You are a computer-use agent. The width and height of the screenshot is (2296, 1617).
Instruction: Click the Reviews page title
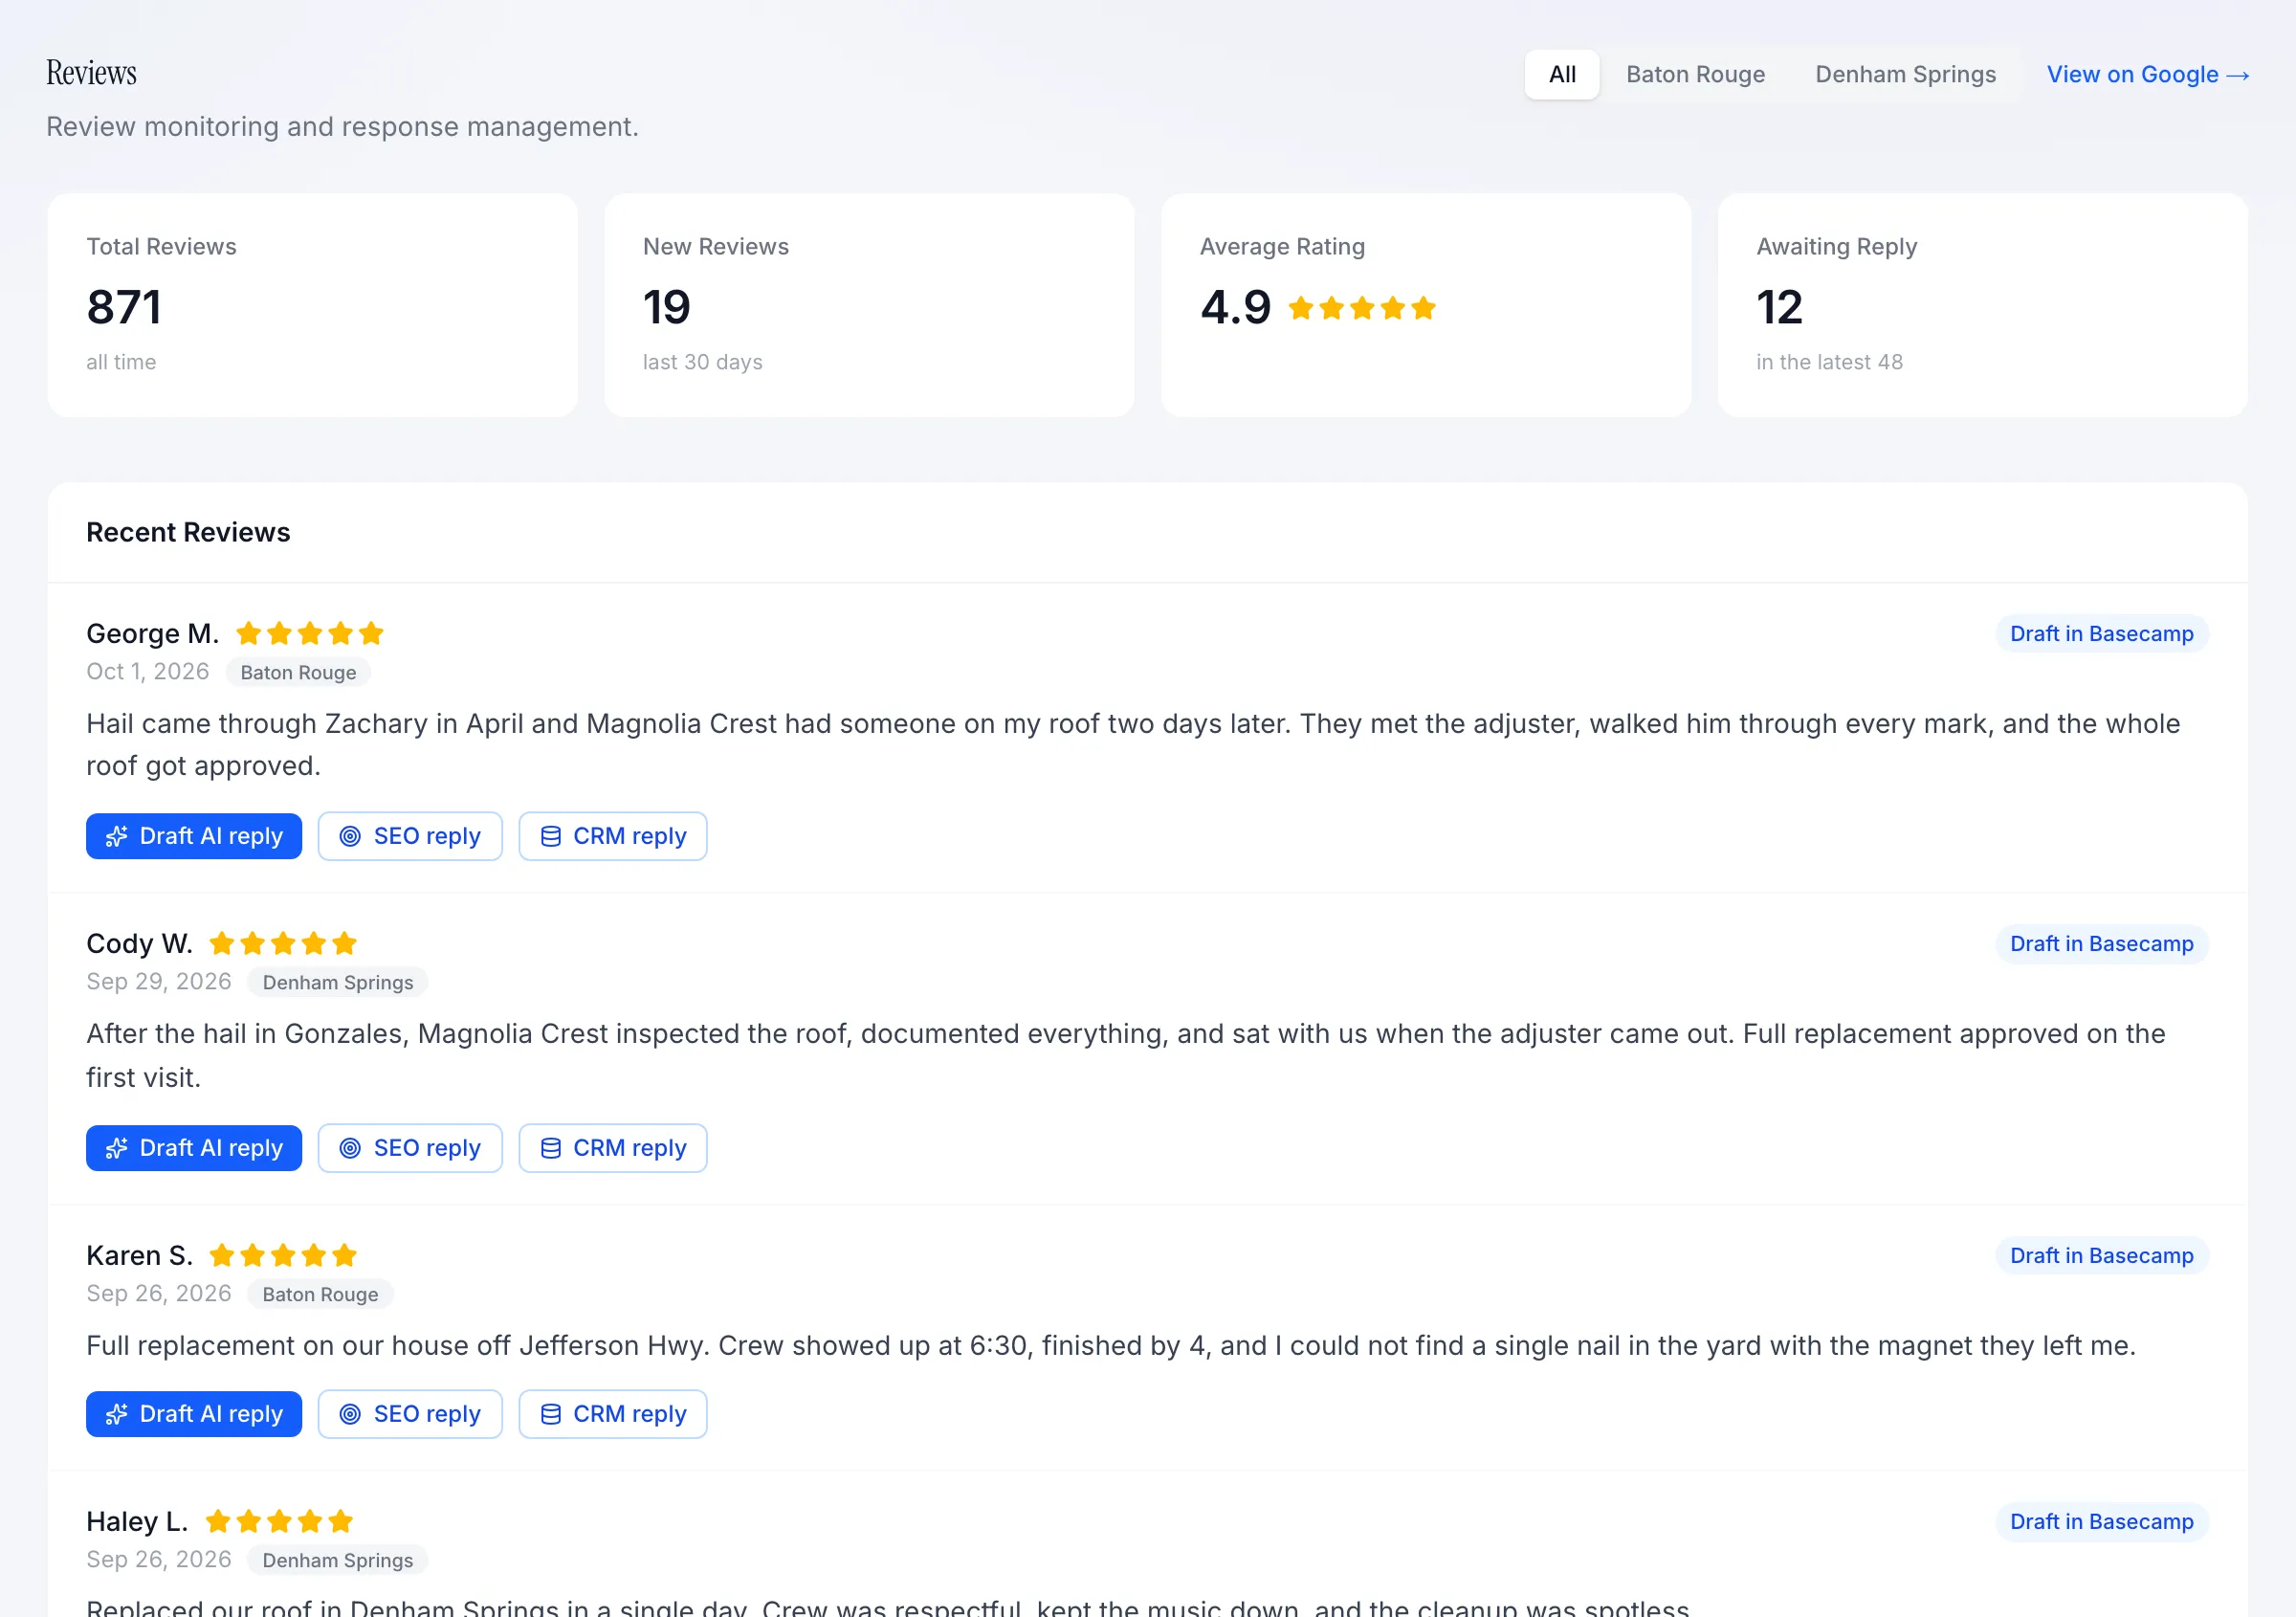coord(91,73)
